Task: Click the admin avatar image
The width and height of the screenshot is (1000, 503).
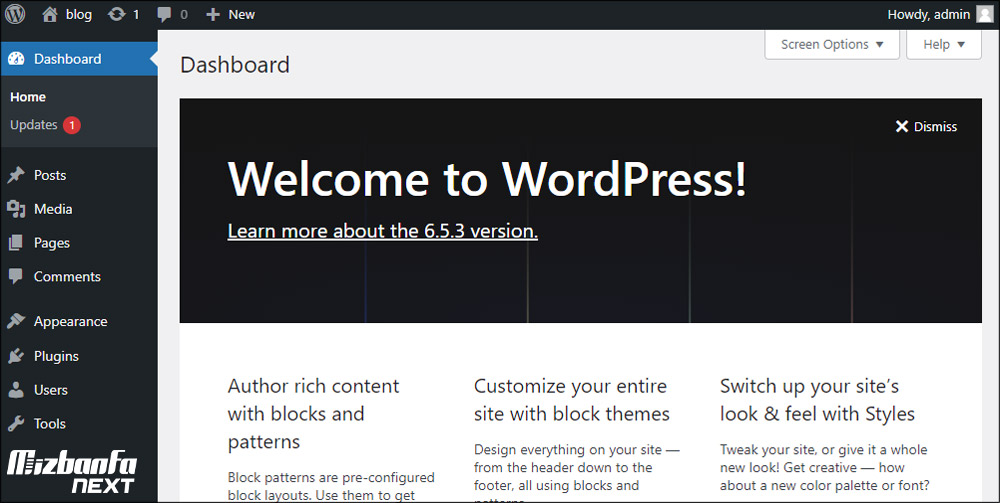Action: coord(985,14)
